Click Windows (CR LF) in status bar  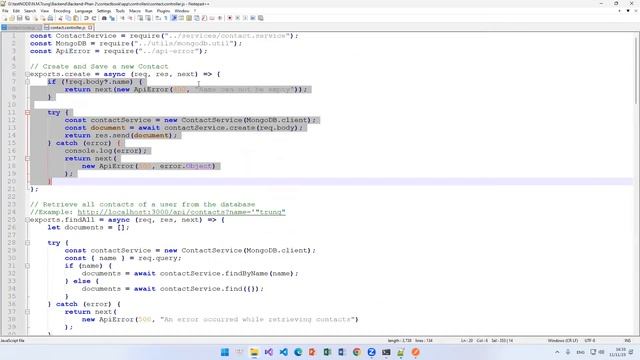coord(562,340)
